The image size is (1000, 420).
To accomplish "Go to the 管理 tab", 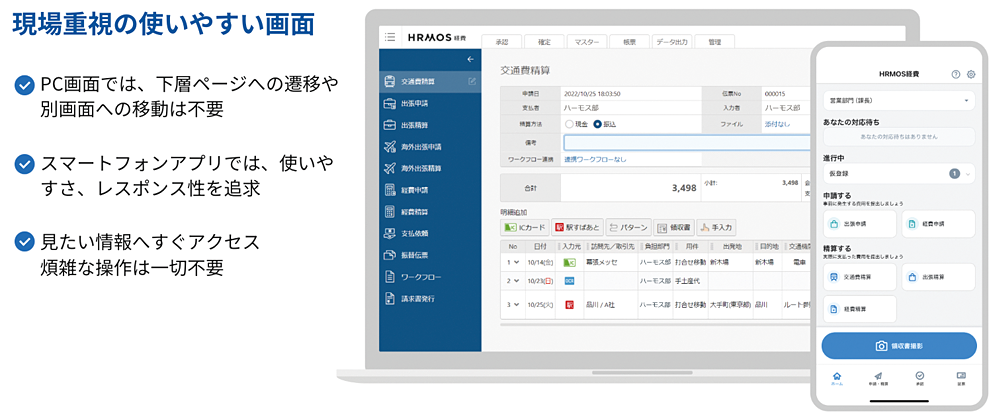I will tap(714, 41).
